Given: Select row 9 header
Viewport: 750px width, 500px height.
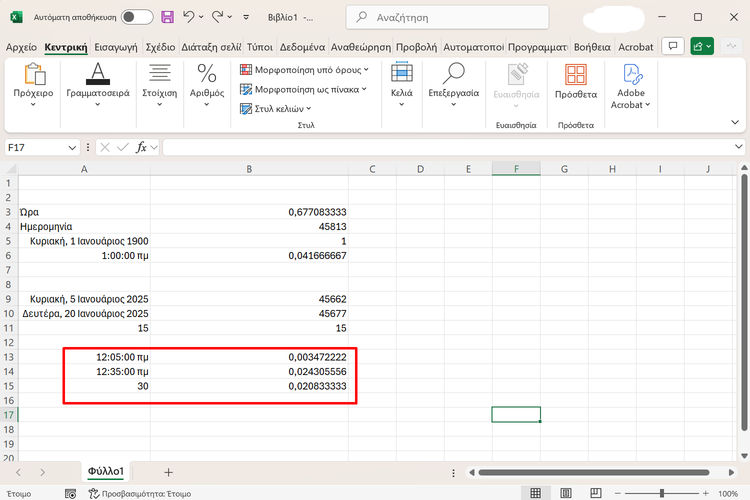Looking at the screenshot, I should tap(8, 299).
